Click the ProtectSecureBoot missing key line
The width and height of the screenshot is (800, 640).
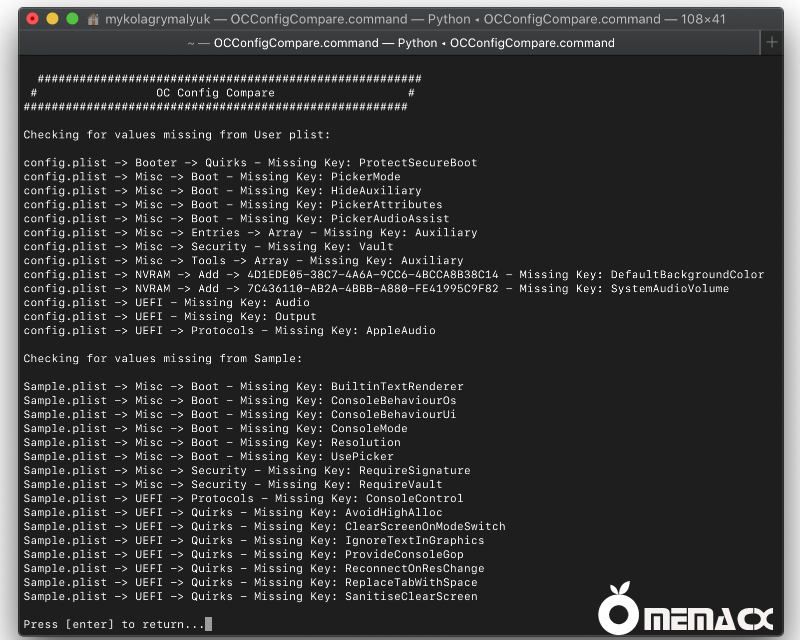tap(250, 163)
